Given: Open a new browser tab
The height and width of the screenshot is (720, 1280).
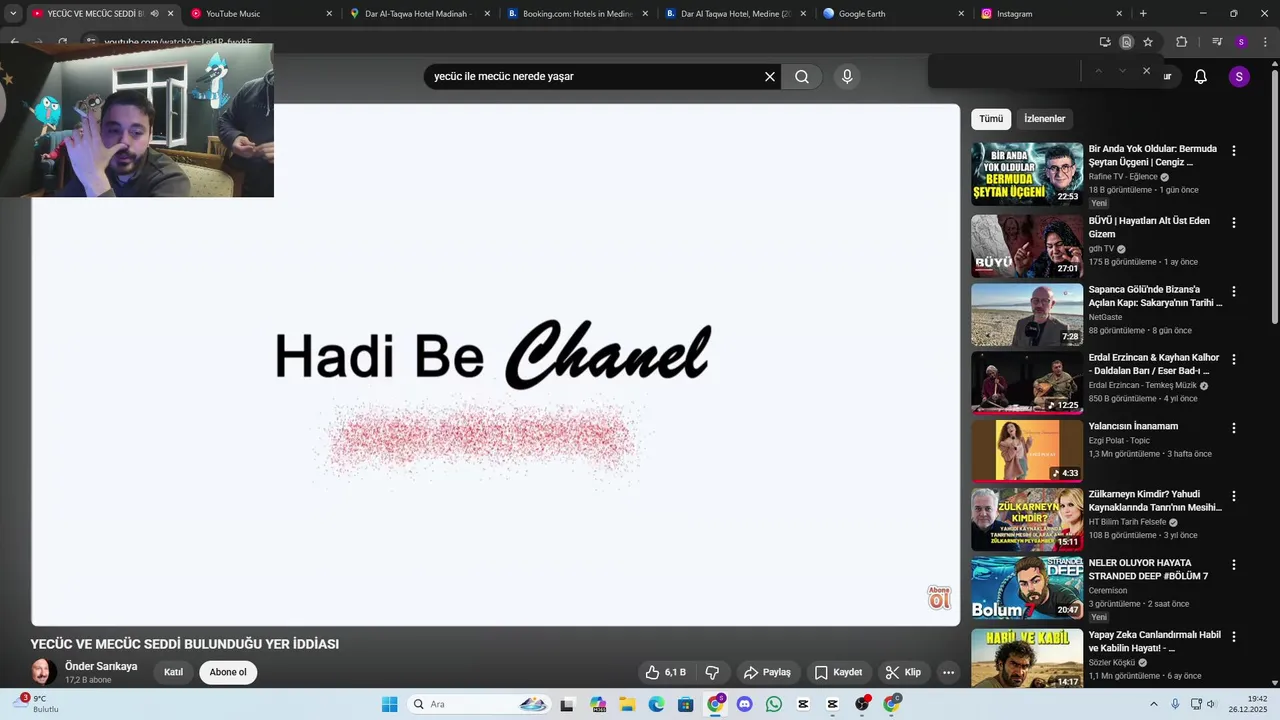Looking at the screenshot, I should (1143, 14).
